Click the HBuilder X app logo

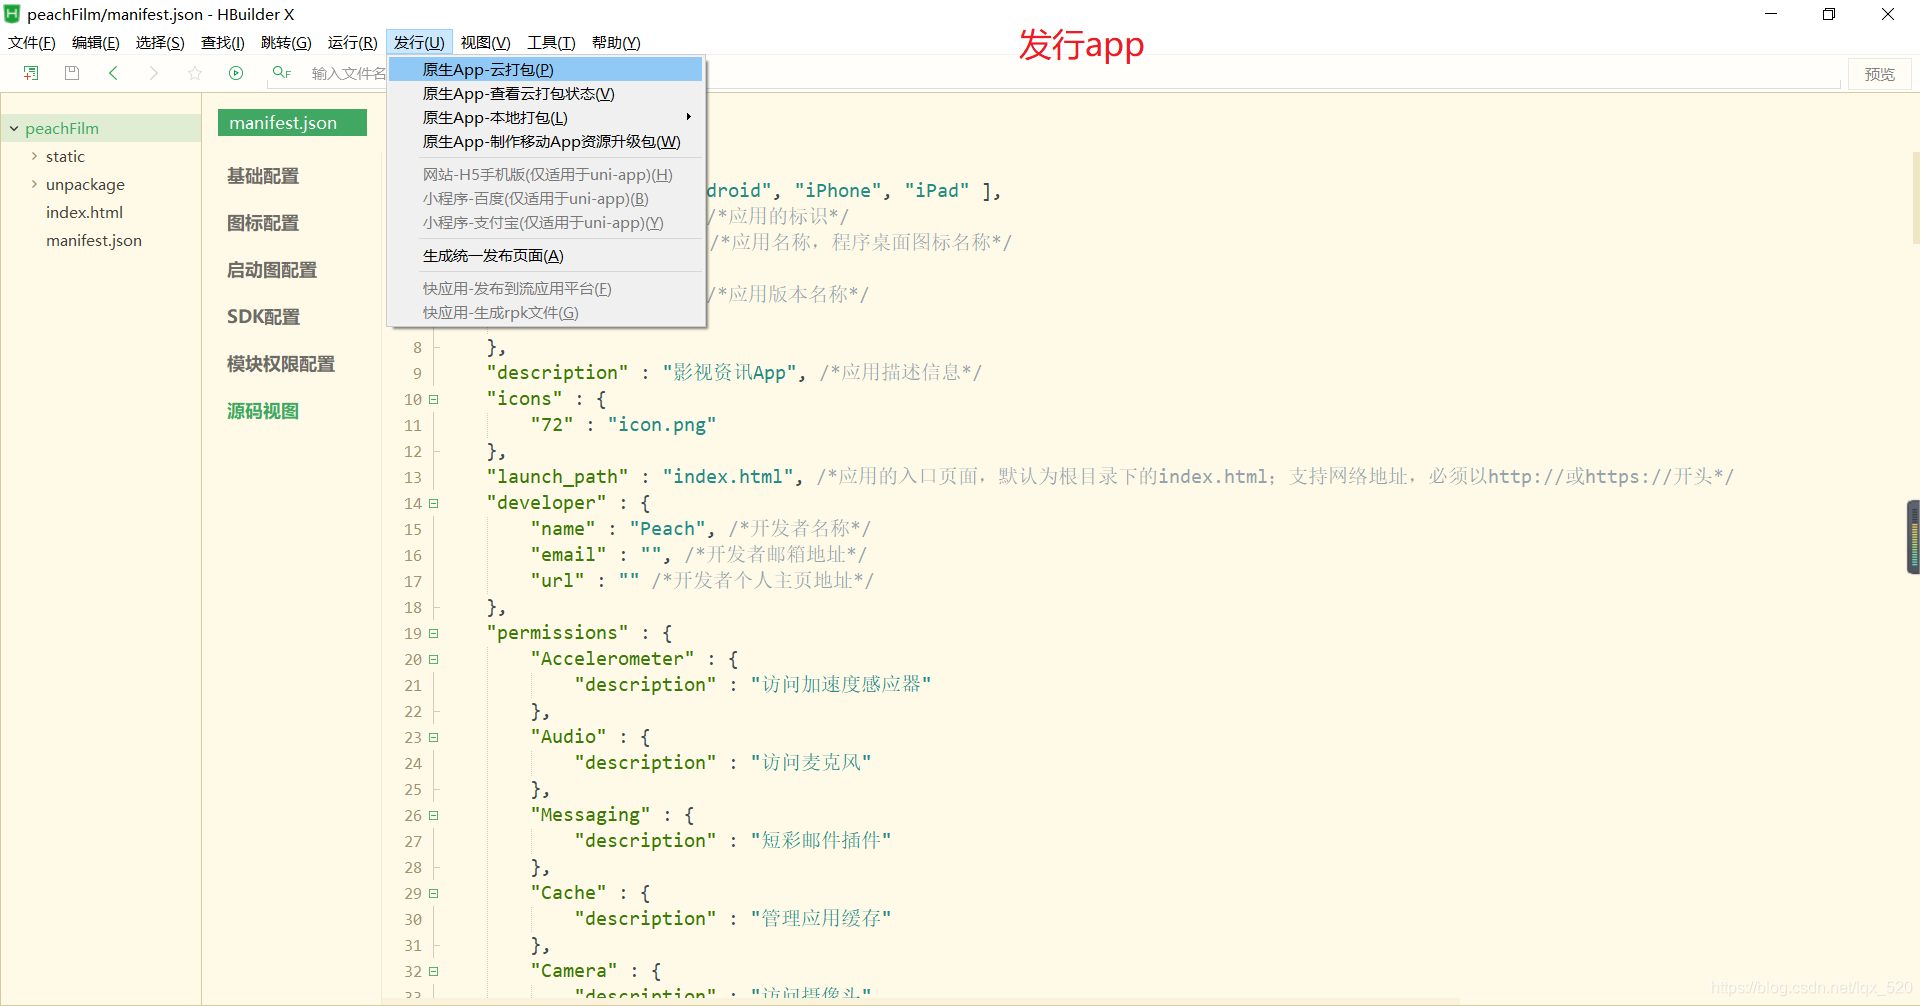tap(12, 14)
